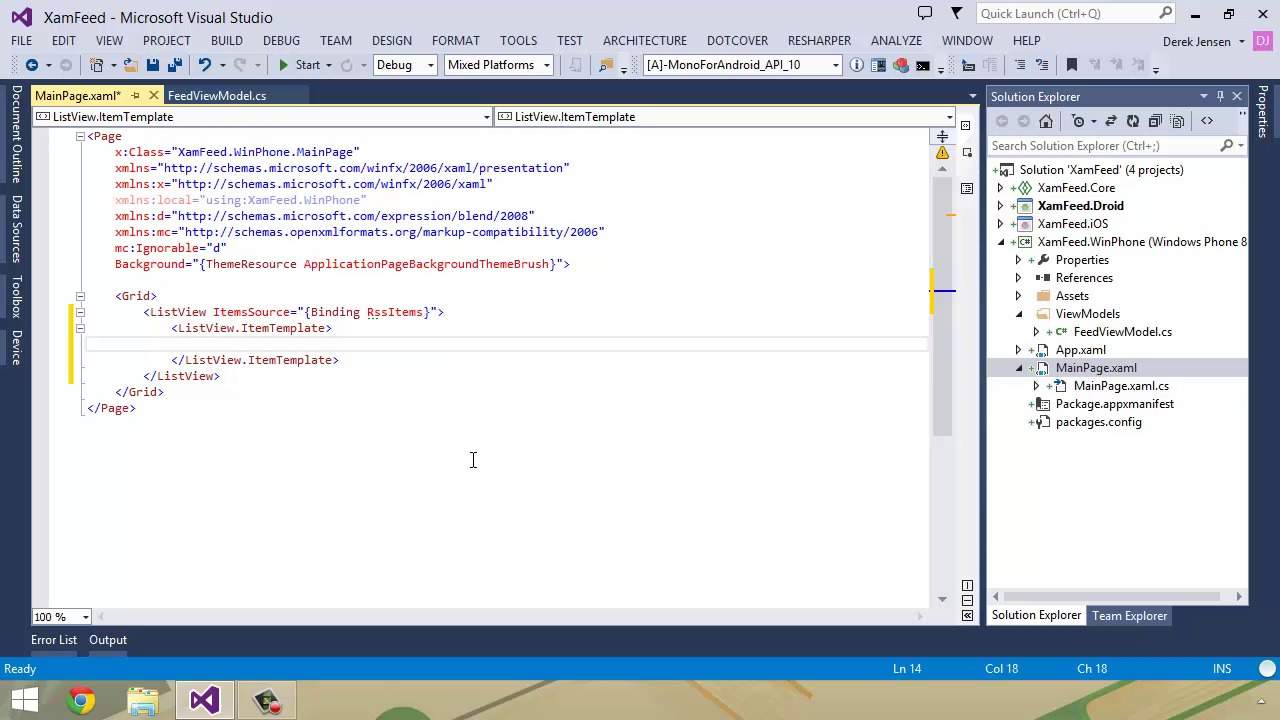Toggle bookmark on current line
Viewport: 1280px width, 720px height.
(x=1071, y=65)
